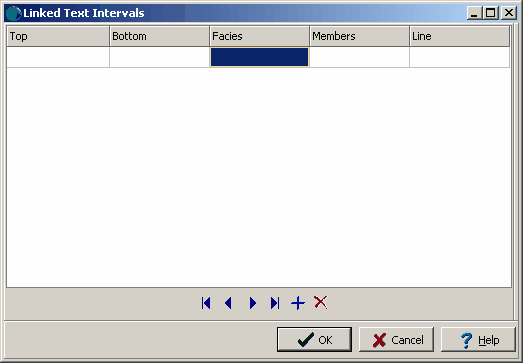Close the Linked Text Intervals window

[509, 13]
